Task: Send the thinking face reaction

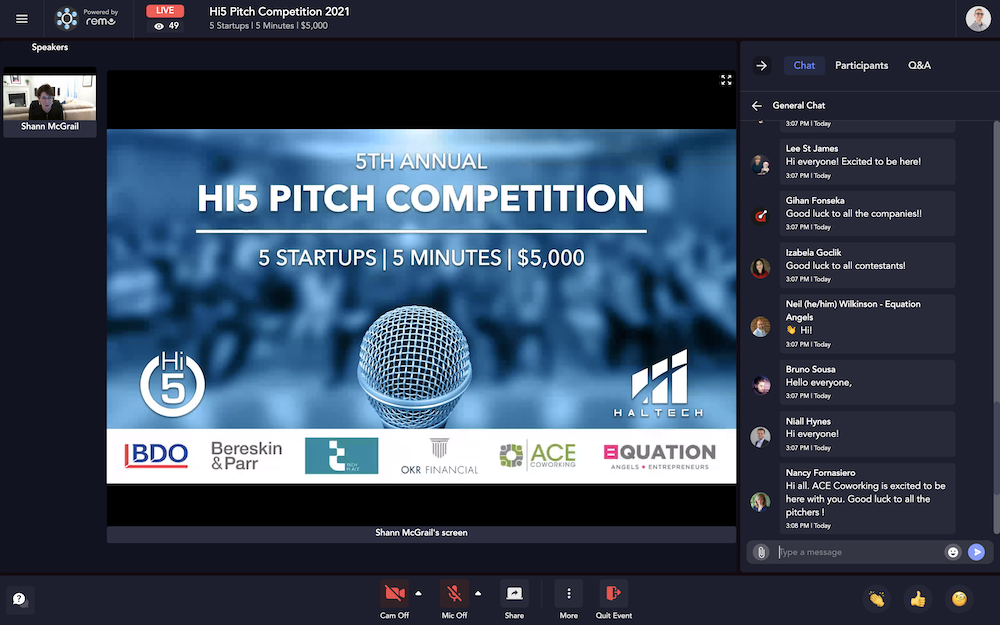Action: (x=959, y=599)
